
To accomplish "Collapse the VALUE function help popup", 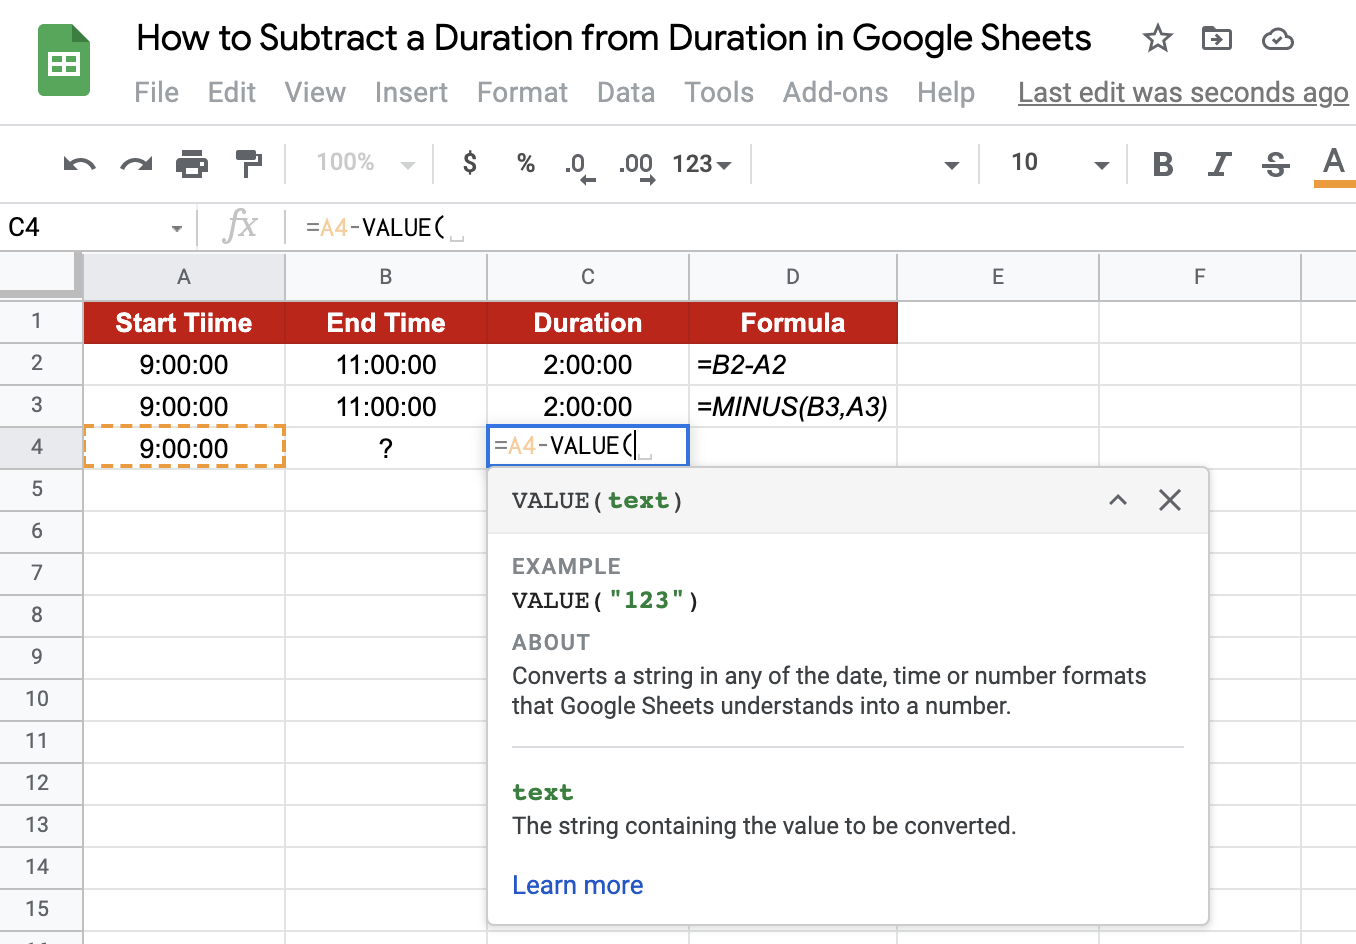I will click(1118, 500).
